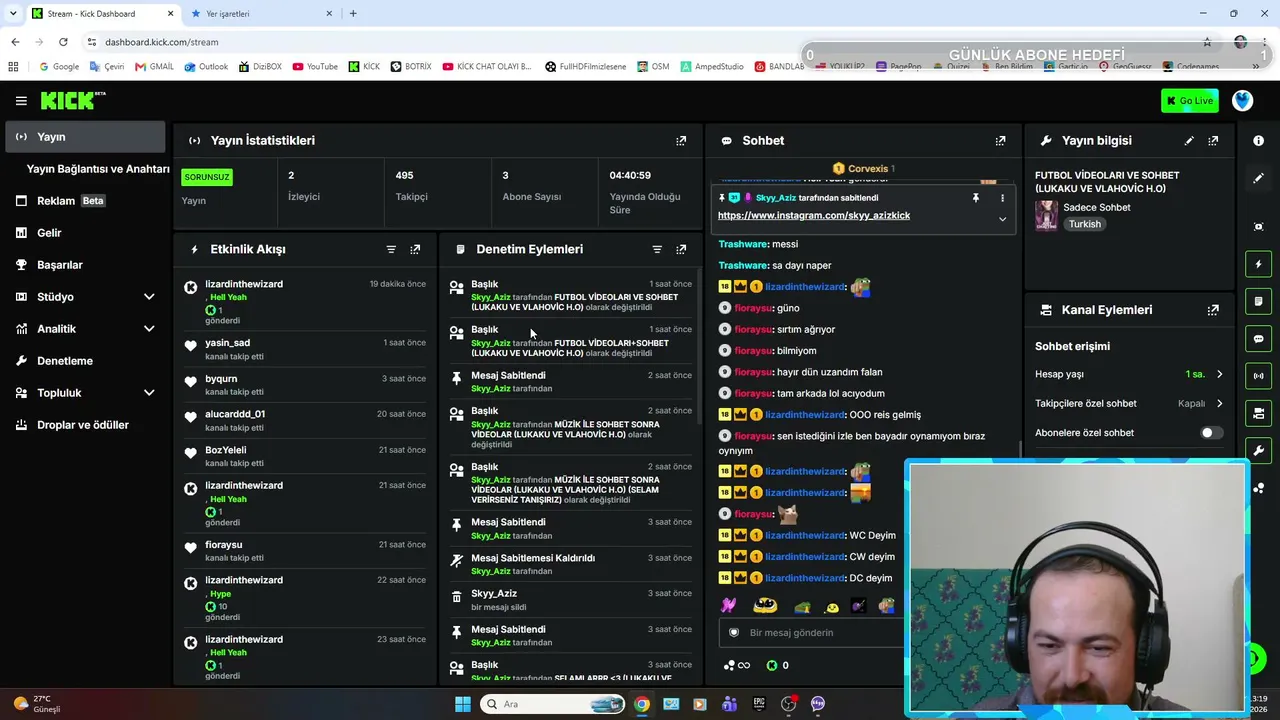The width and height of the screenshot is (1280, 720).
Task: Open the BOTRİX bookmark
Action: tap(410, 67)
